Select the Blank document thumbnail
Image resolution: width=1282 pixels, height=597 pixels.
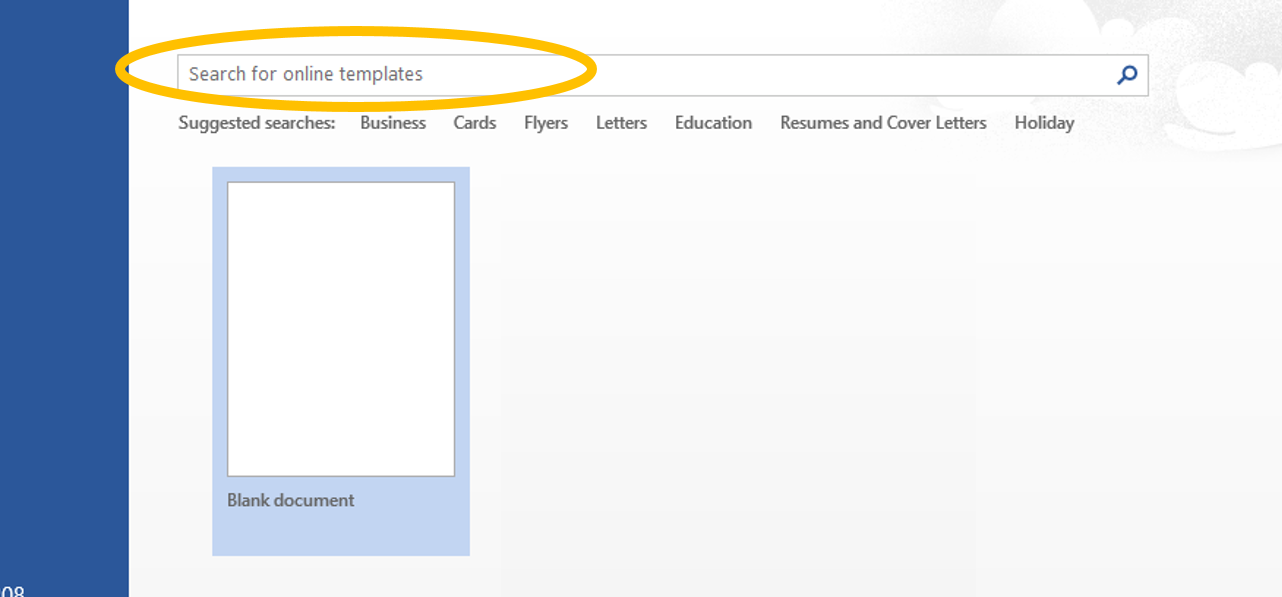coord(341,329)
